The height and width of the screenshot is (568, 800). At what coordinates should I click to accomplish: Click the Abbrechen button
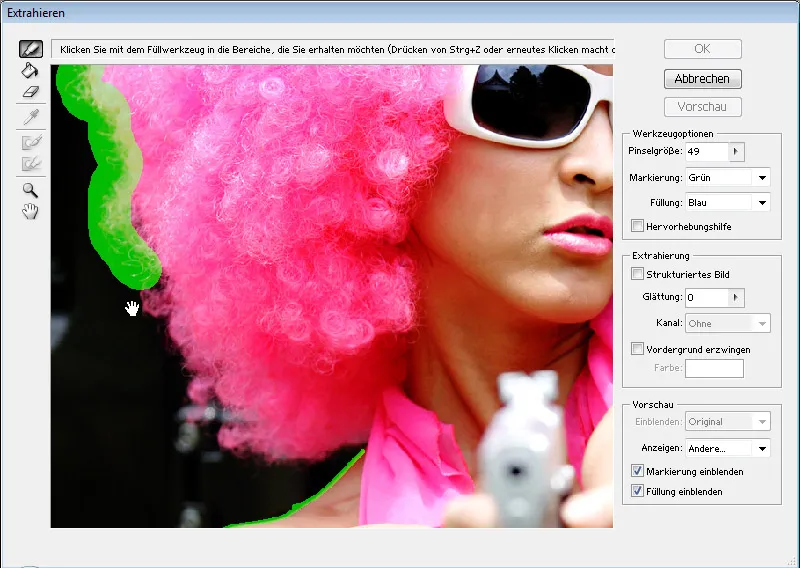703,79
